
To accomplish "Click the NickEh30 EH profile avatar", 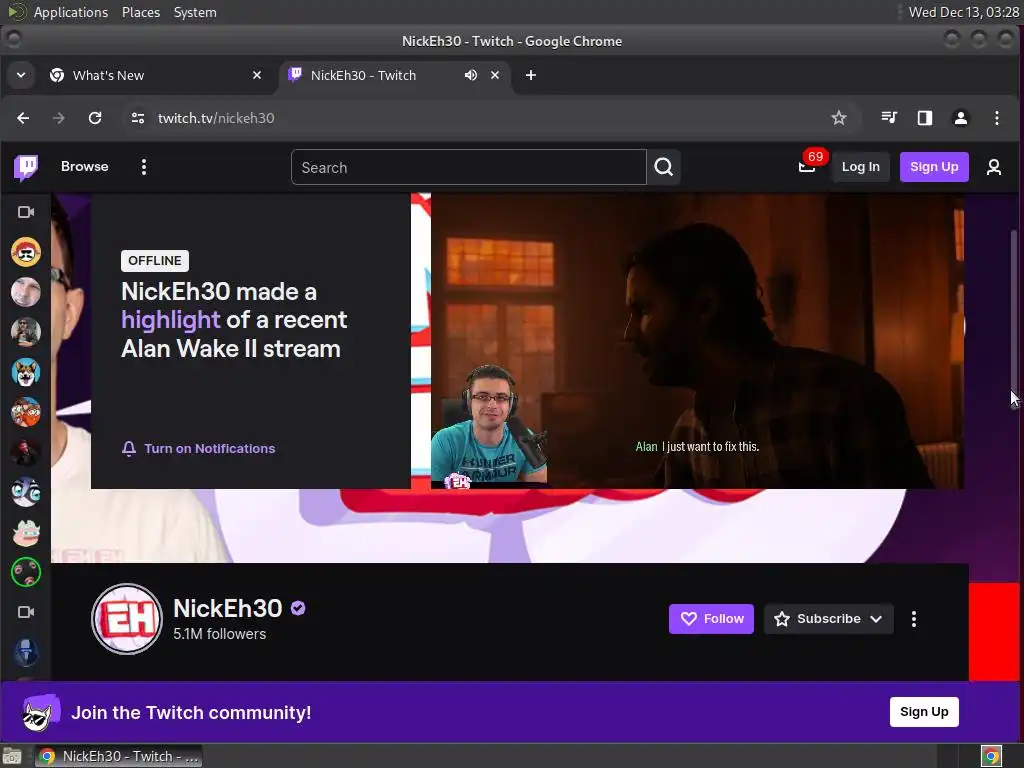I will (127, 618).
